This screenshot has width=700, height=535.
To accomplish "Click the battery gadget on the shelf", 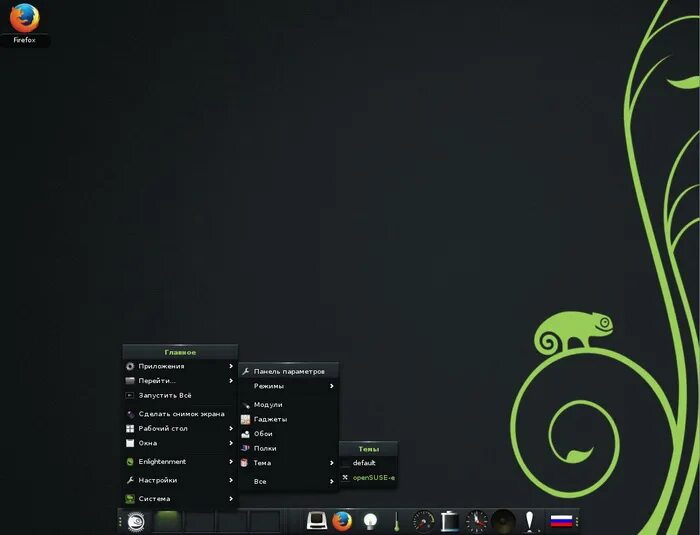I will (x=450, y=521).
